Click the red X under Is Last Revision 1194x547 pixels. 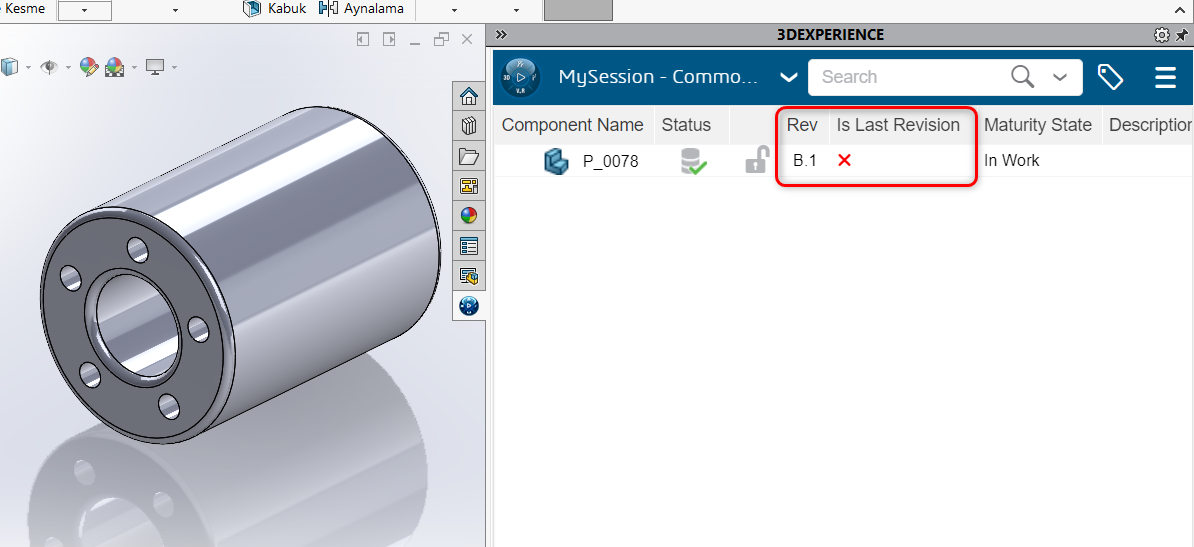tap(844, 160)
